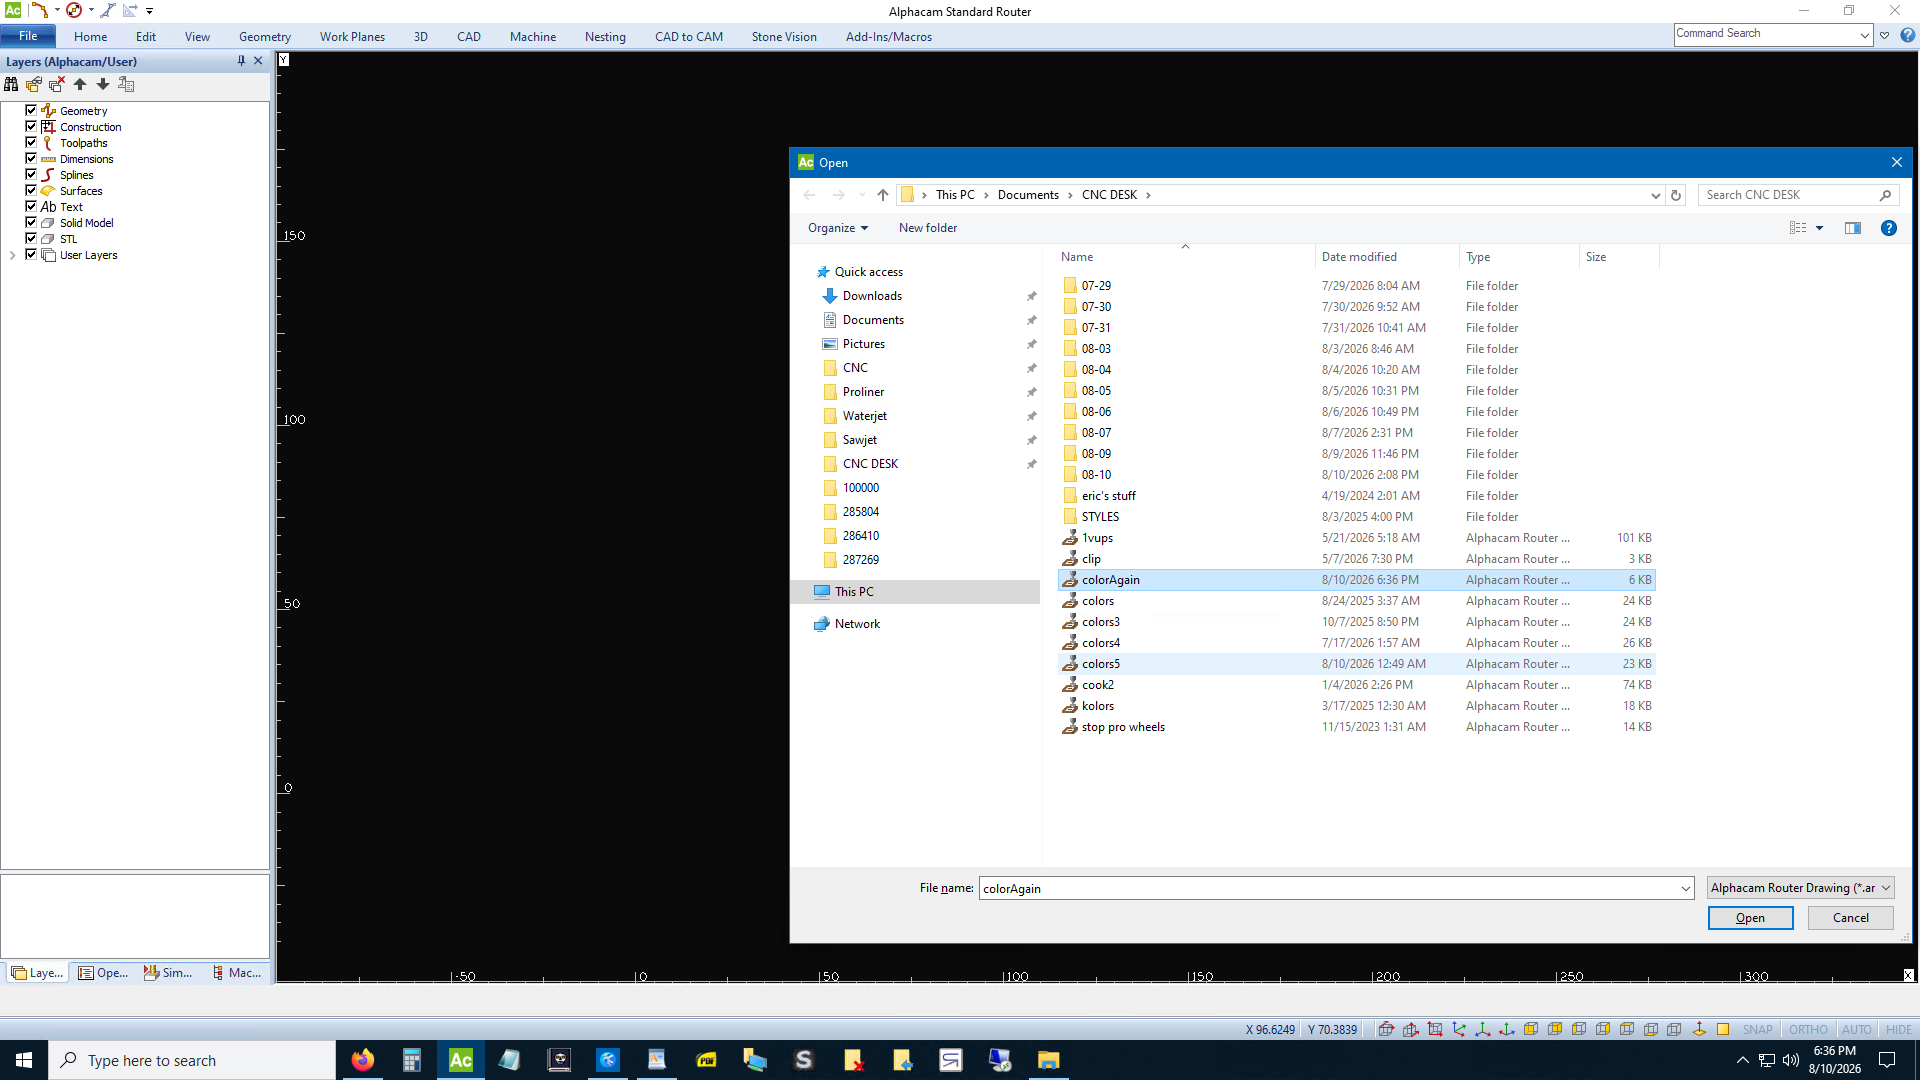Move layer down with the down arrow icon
The image size is (1920, 1080).
(x=103, y=85)
